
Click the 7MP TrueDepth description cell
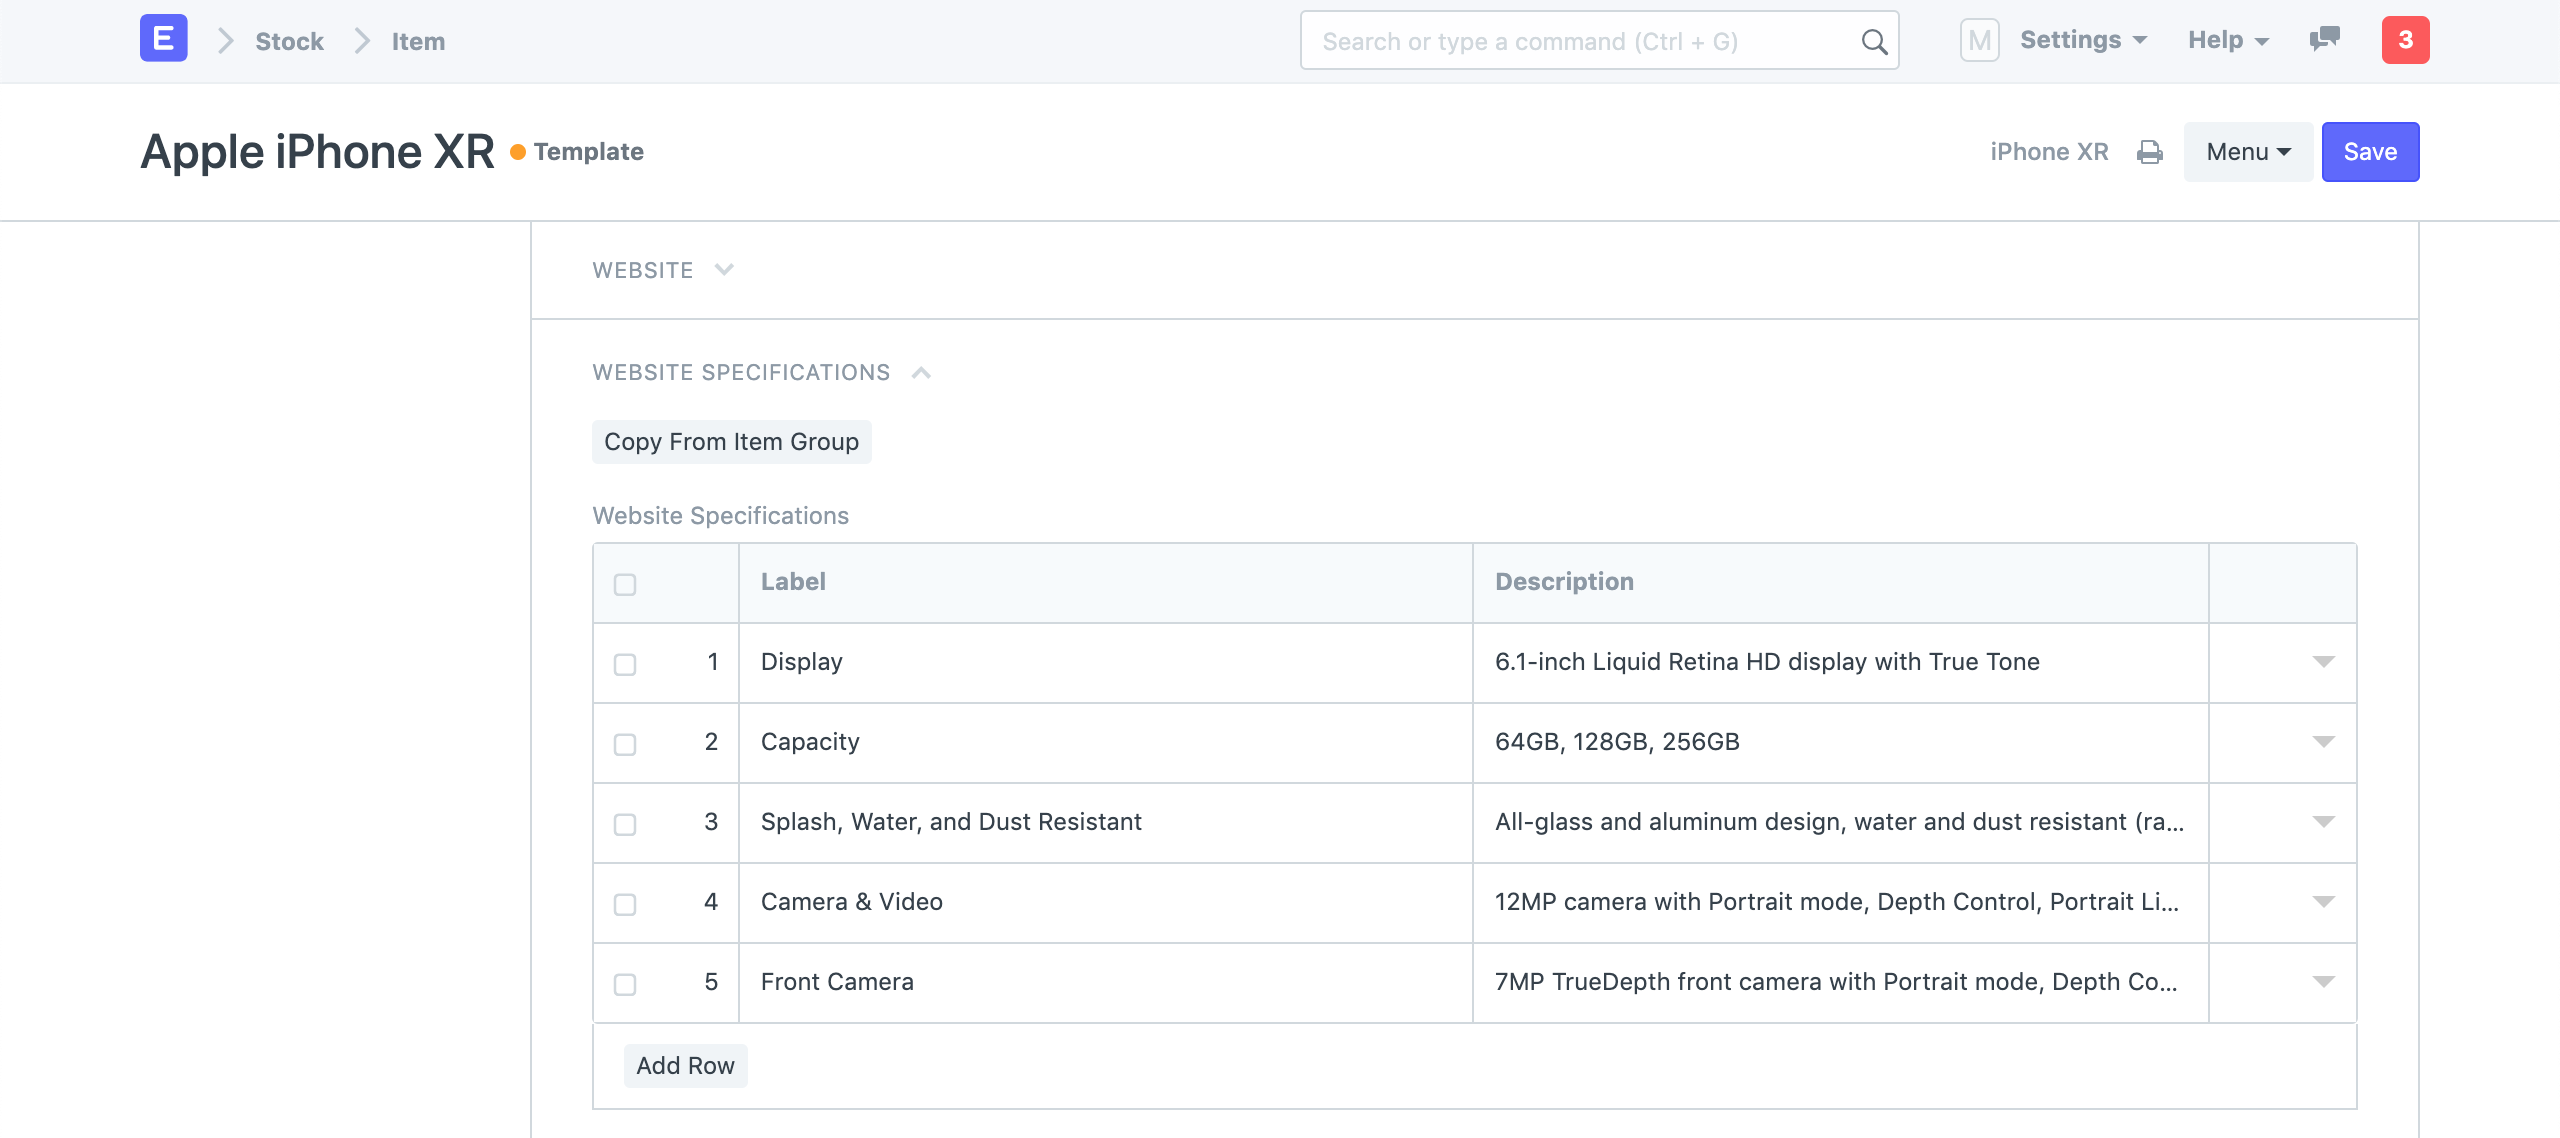(x=1841, y=983)
